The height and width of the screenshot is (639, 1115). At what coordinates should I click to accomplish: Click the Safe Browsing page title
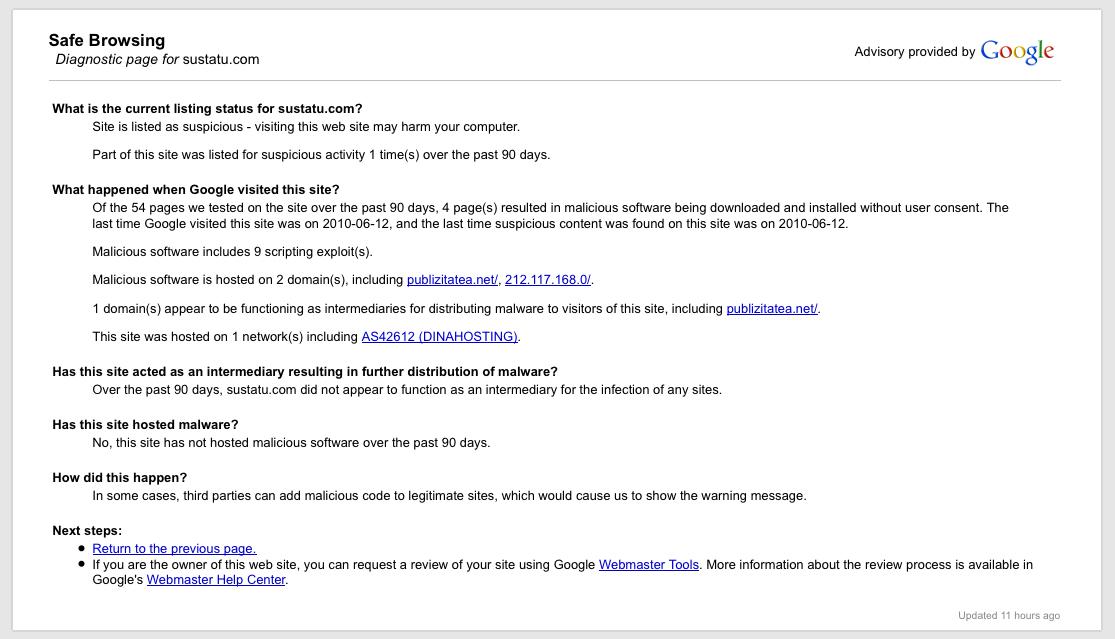click(x=107, y=41)
